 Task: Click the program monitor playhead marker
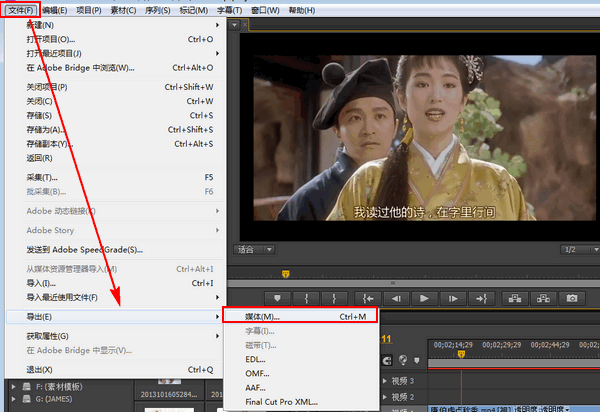click(x=285, y=274)
